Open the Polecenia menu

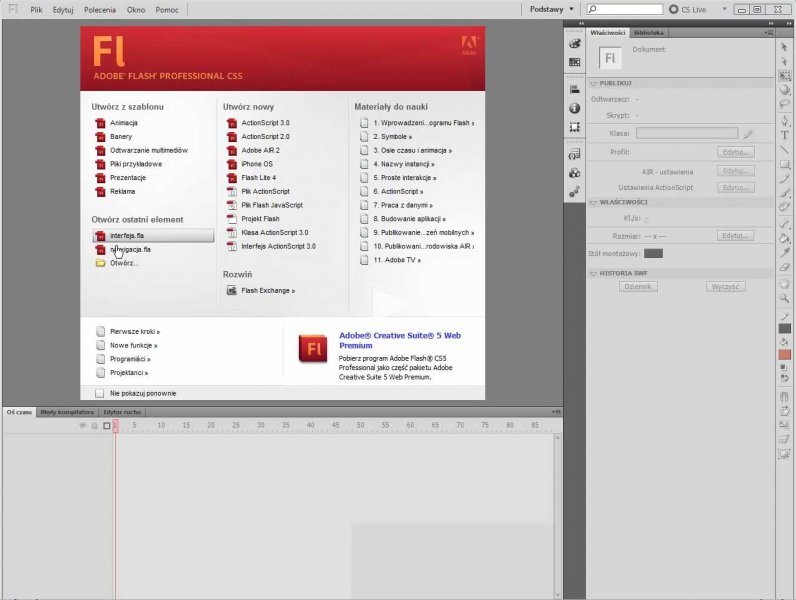coord(100,8)
